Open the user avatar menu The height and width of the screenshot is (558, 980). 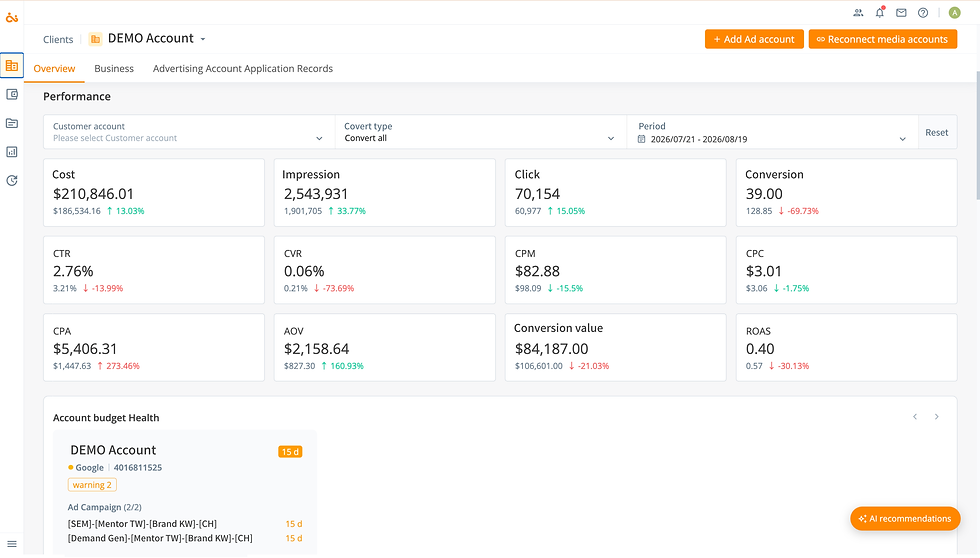(954, 12)
